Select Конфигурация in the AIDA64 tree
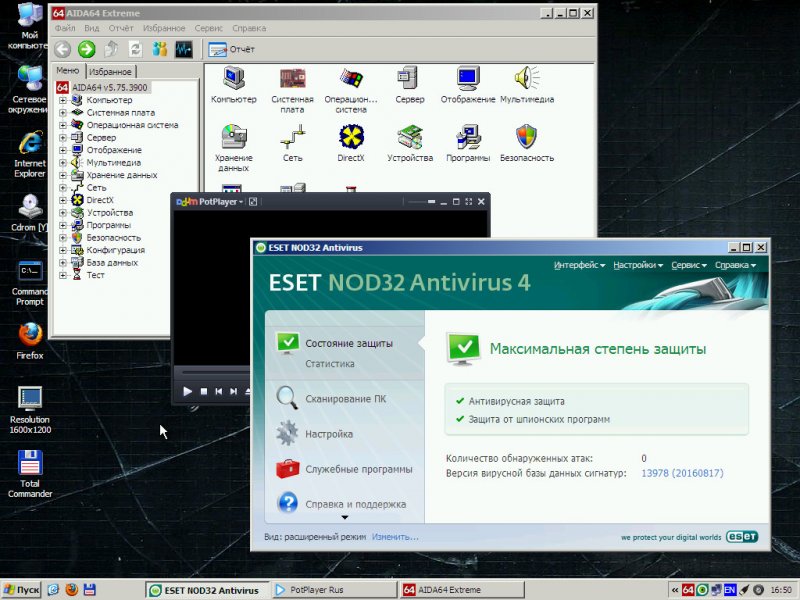 point(115,250)
